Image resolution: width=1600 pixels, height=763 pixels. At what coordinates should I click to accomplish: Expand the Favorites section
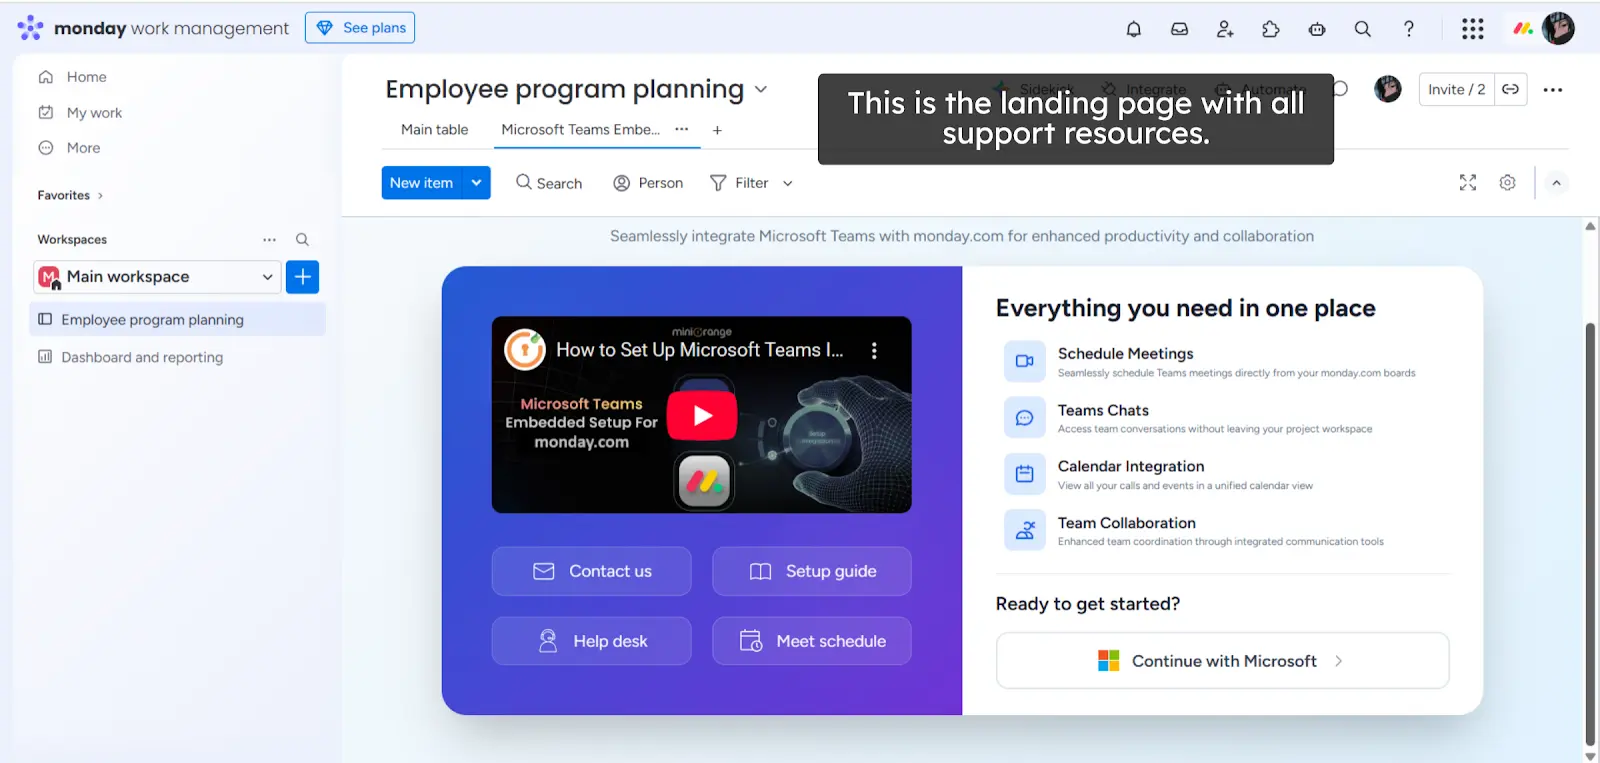coord(70,195)
